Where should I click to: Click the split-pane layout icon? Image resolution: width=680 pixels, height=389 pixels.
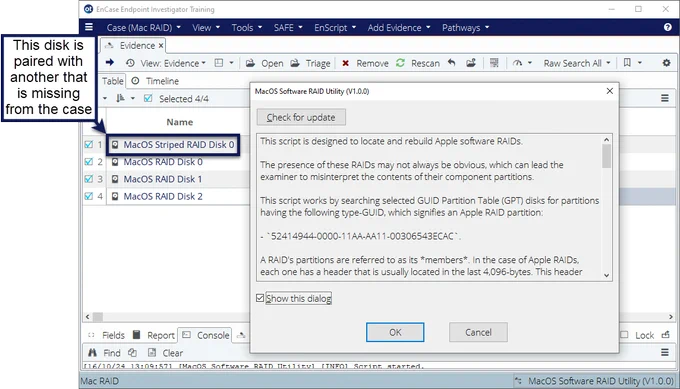click(219, 63)
